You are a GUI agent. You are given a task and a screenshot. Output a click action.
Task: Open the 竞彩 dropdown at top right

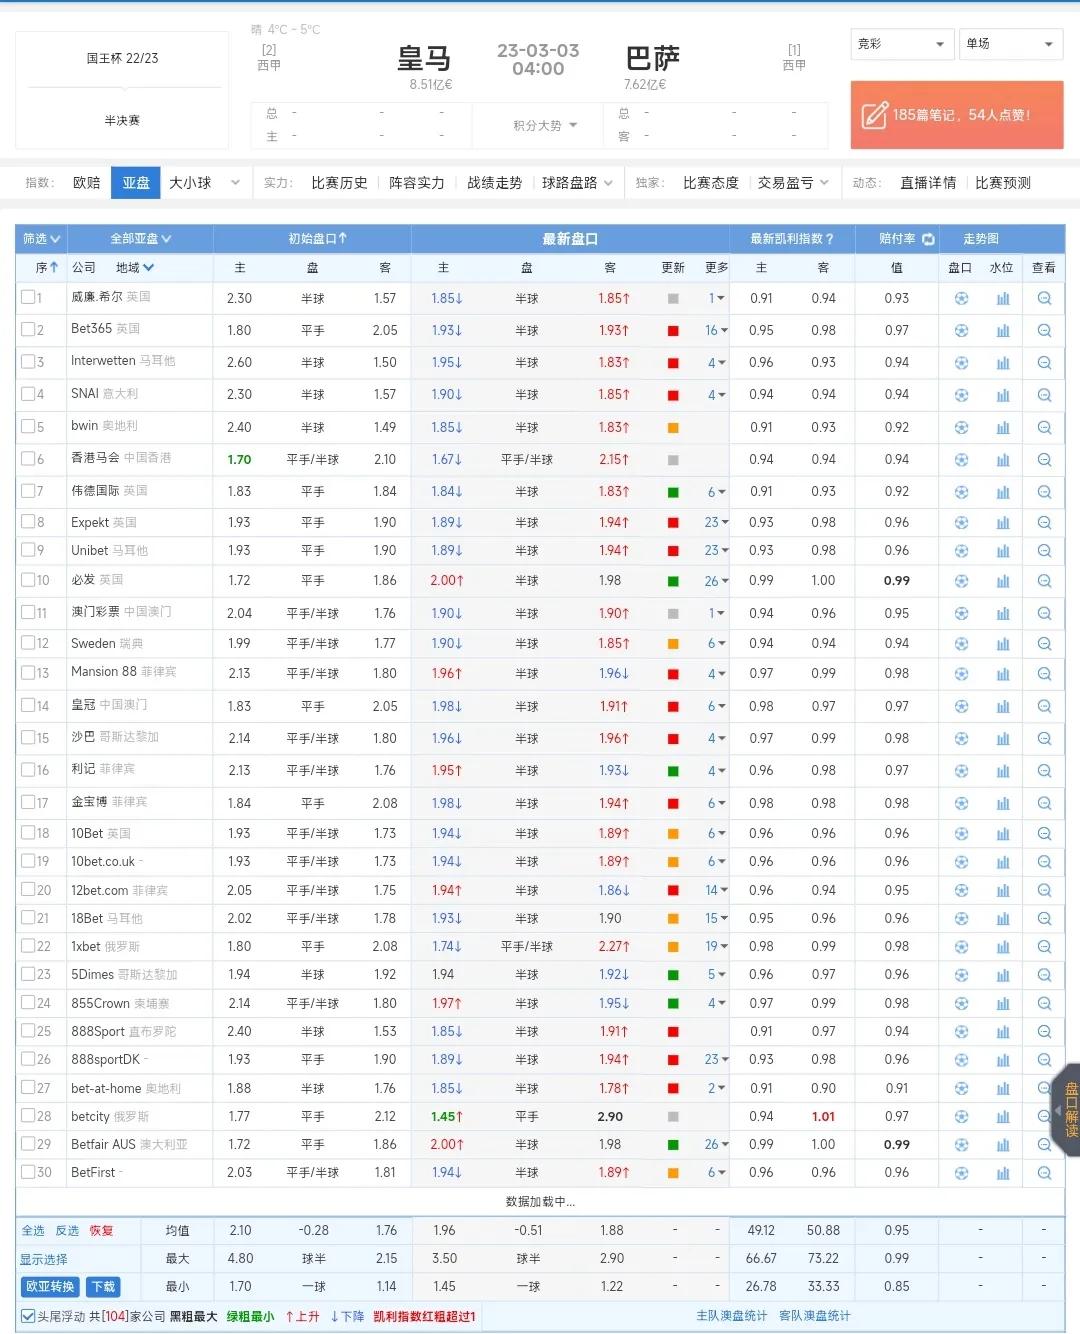[900, 44]
